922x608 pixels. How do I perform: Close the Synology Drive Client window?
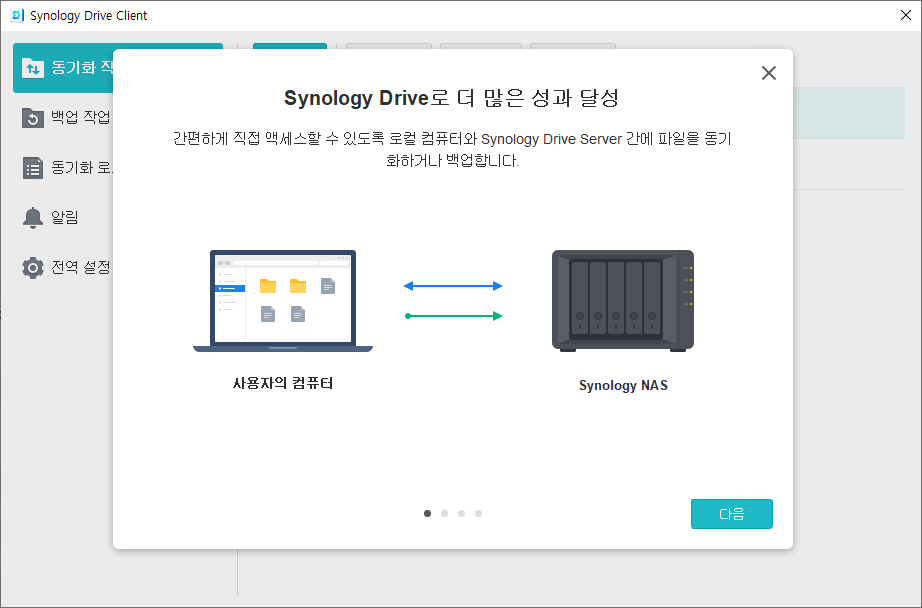point(906,15)
